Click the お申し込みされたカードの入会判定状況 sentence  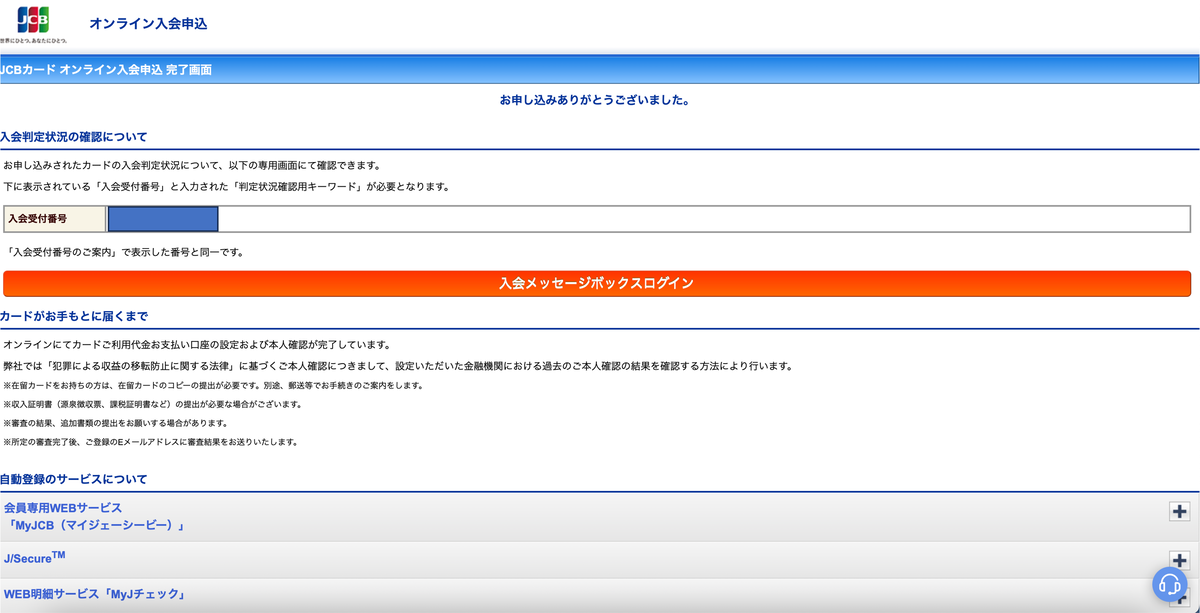[192, 165]
